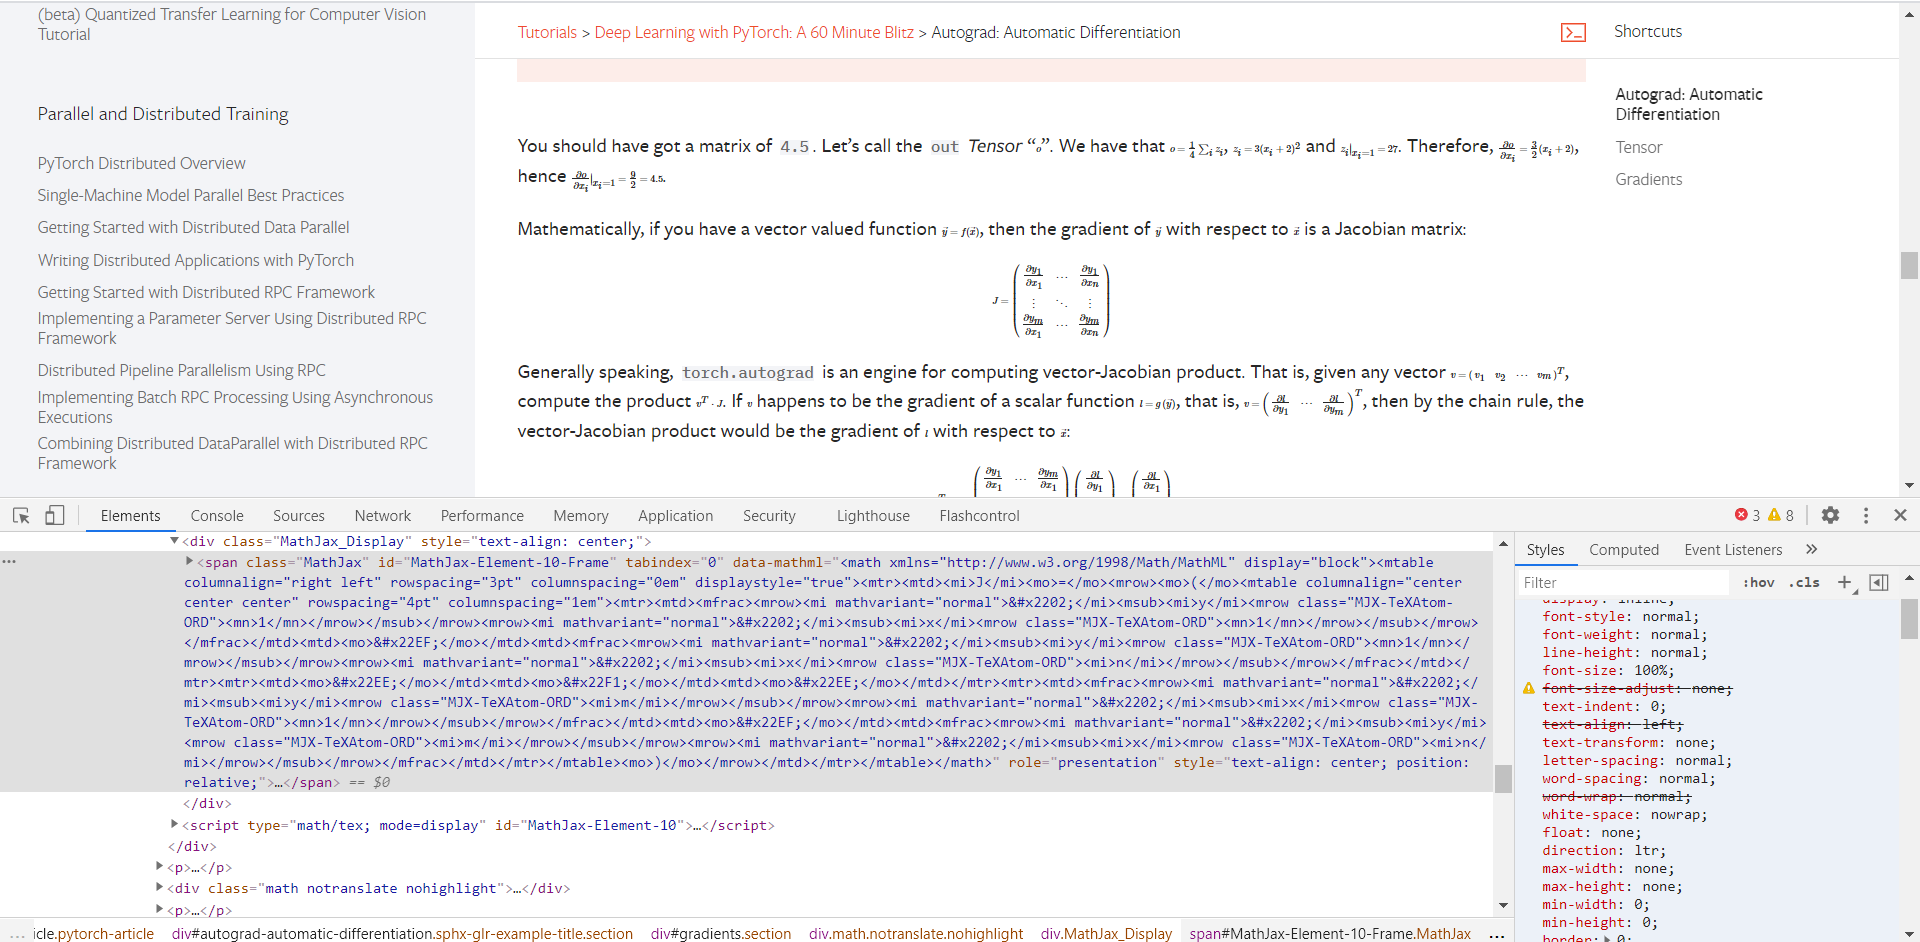1920x942 pixels.
Task: Show more Styles pane tabs chevron
Action: tap(1811, 549)
